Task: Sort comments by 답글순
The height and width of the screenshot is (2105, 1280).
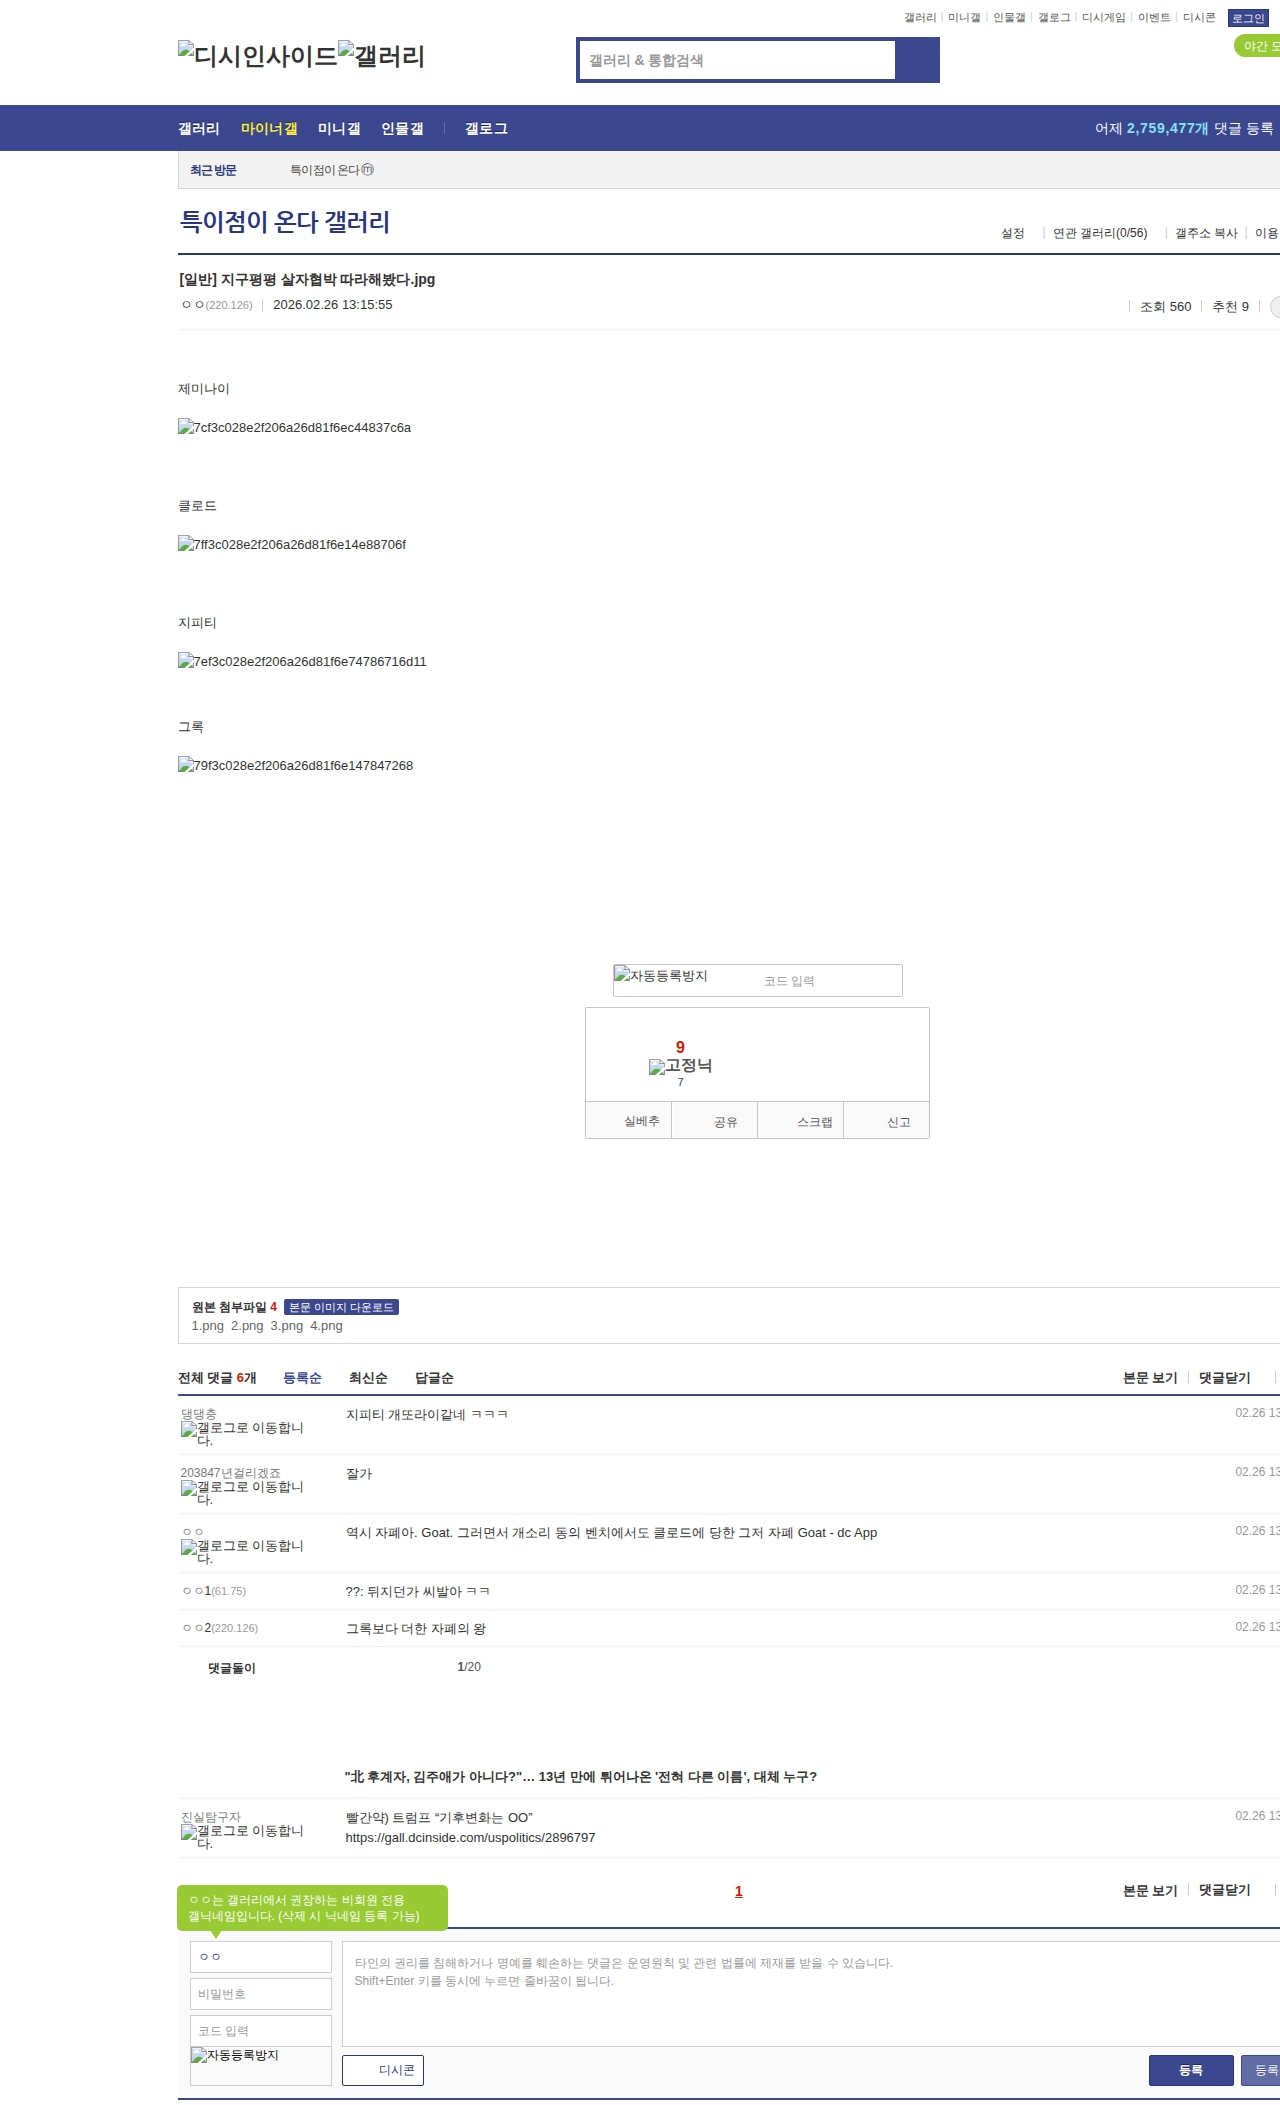Action: (434, 1378)
